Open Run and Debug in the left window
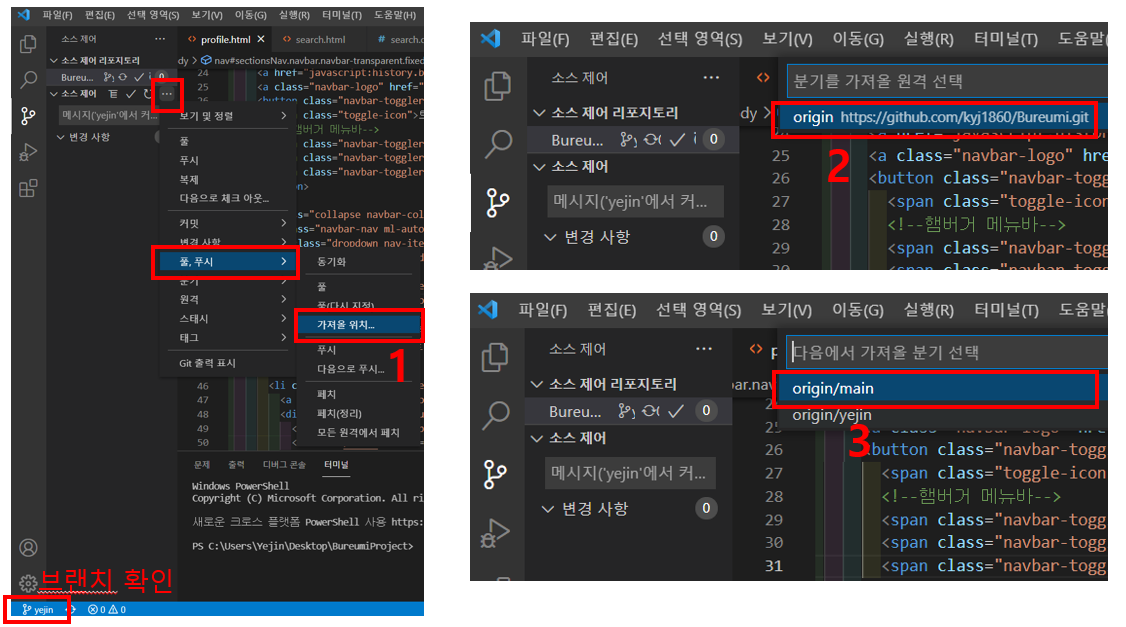Screen dimensions: 1126x627 (x=28, y=152)
